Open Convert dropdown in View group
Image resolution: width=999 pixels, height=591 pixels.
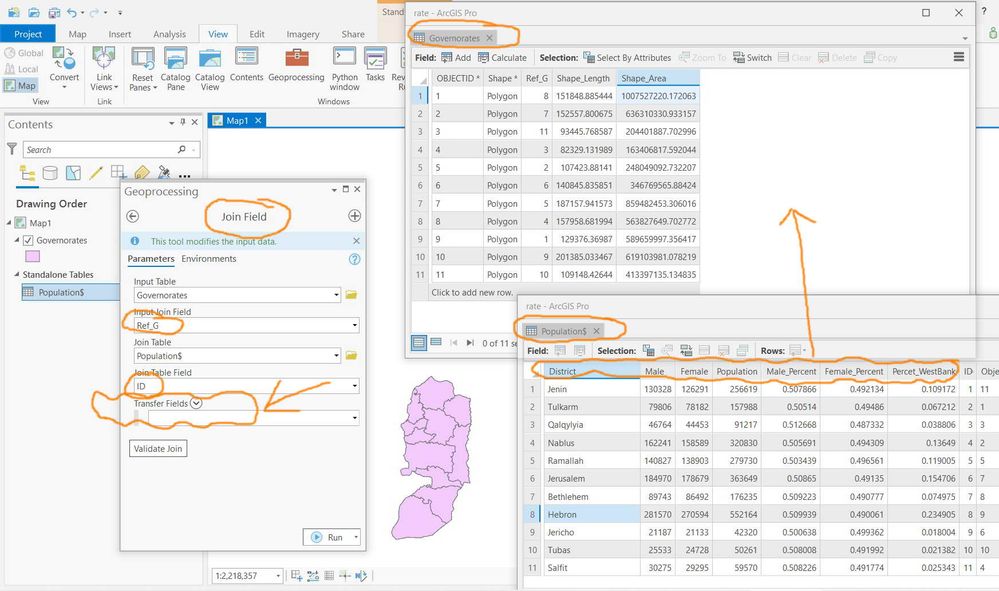[x=64, y=68]
